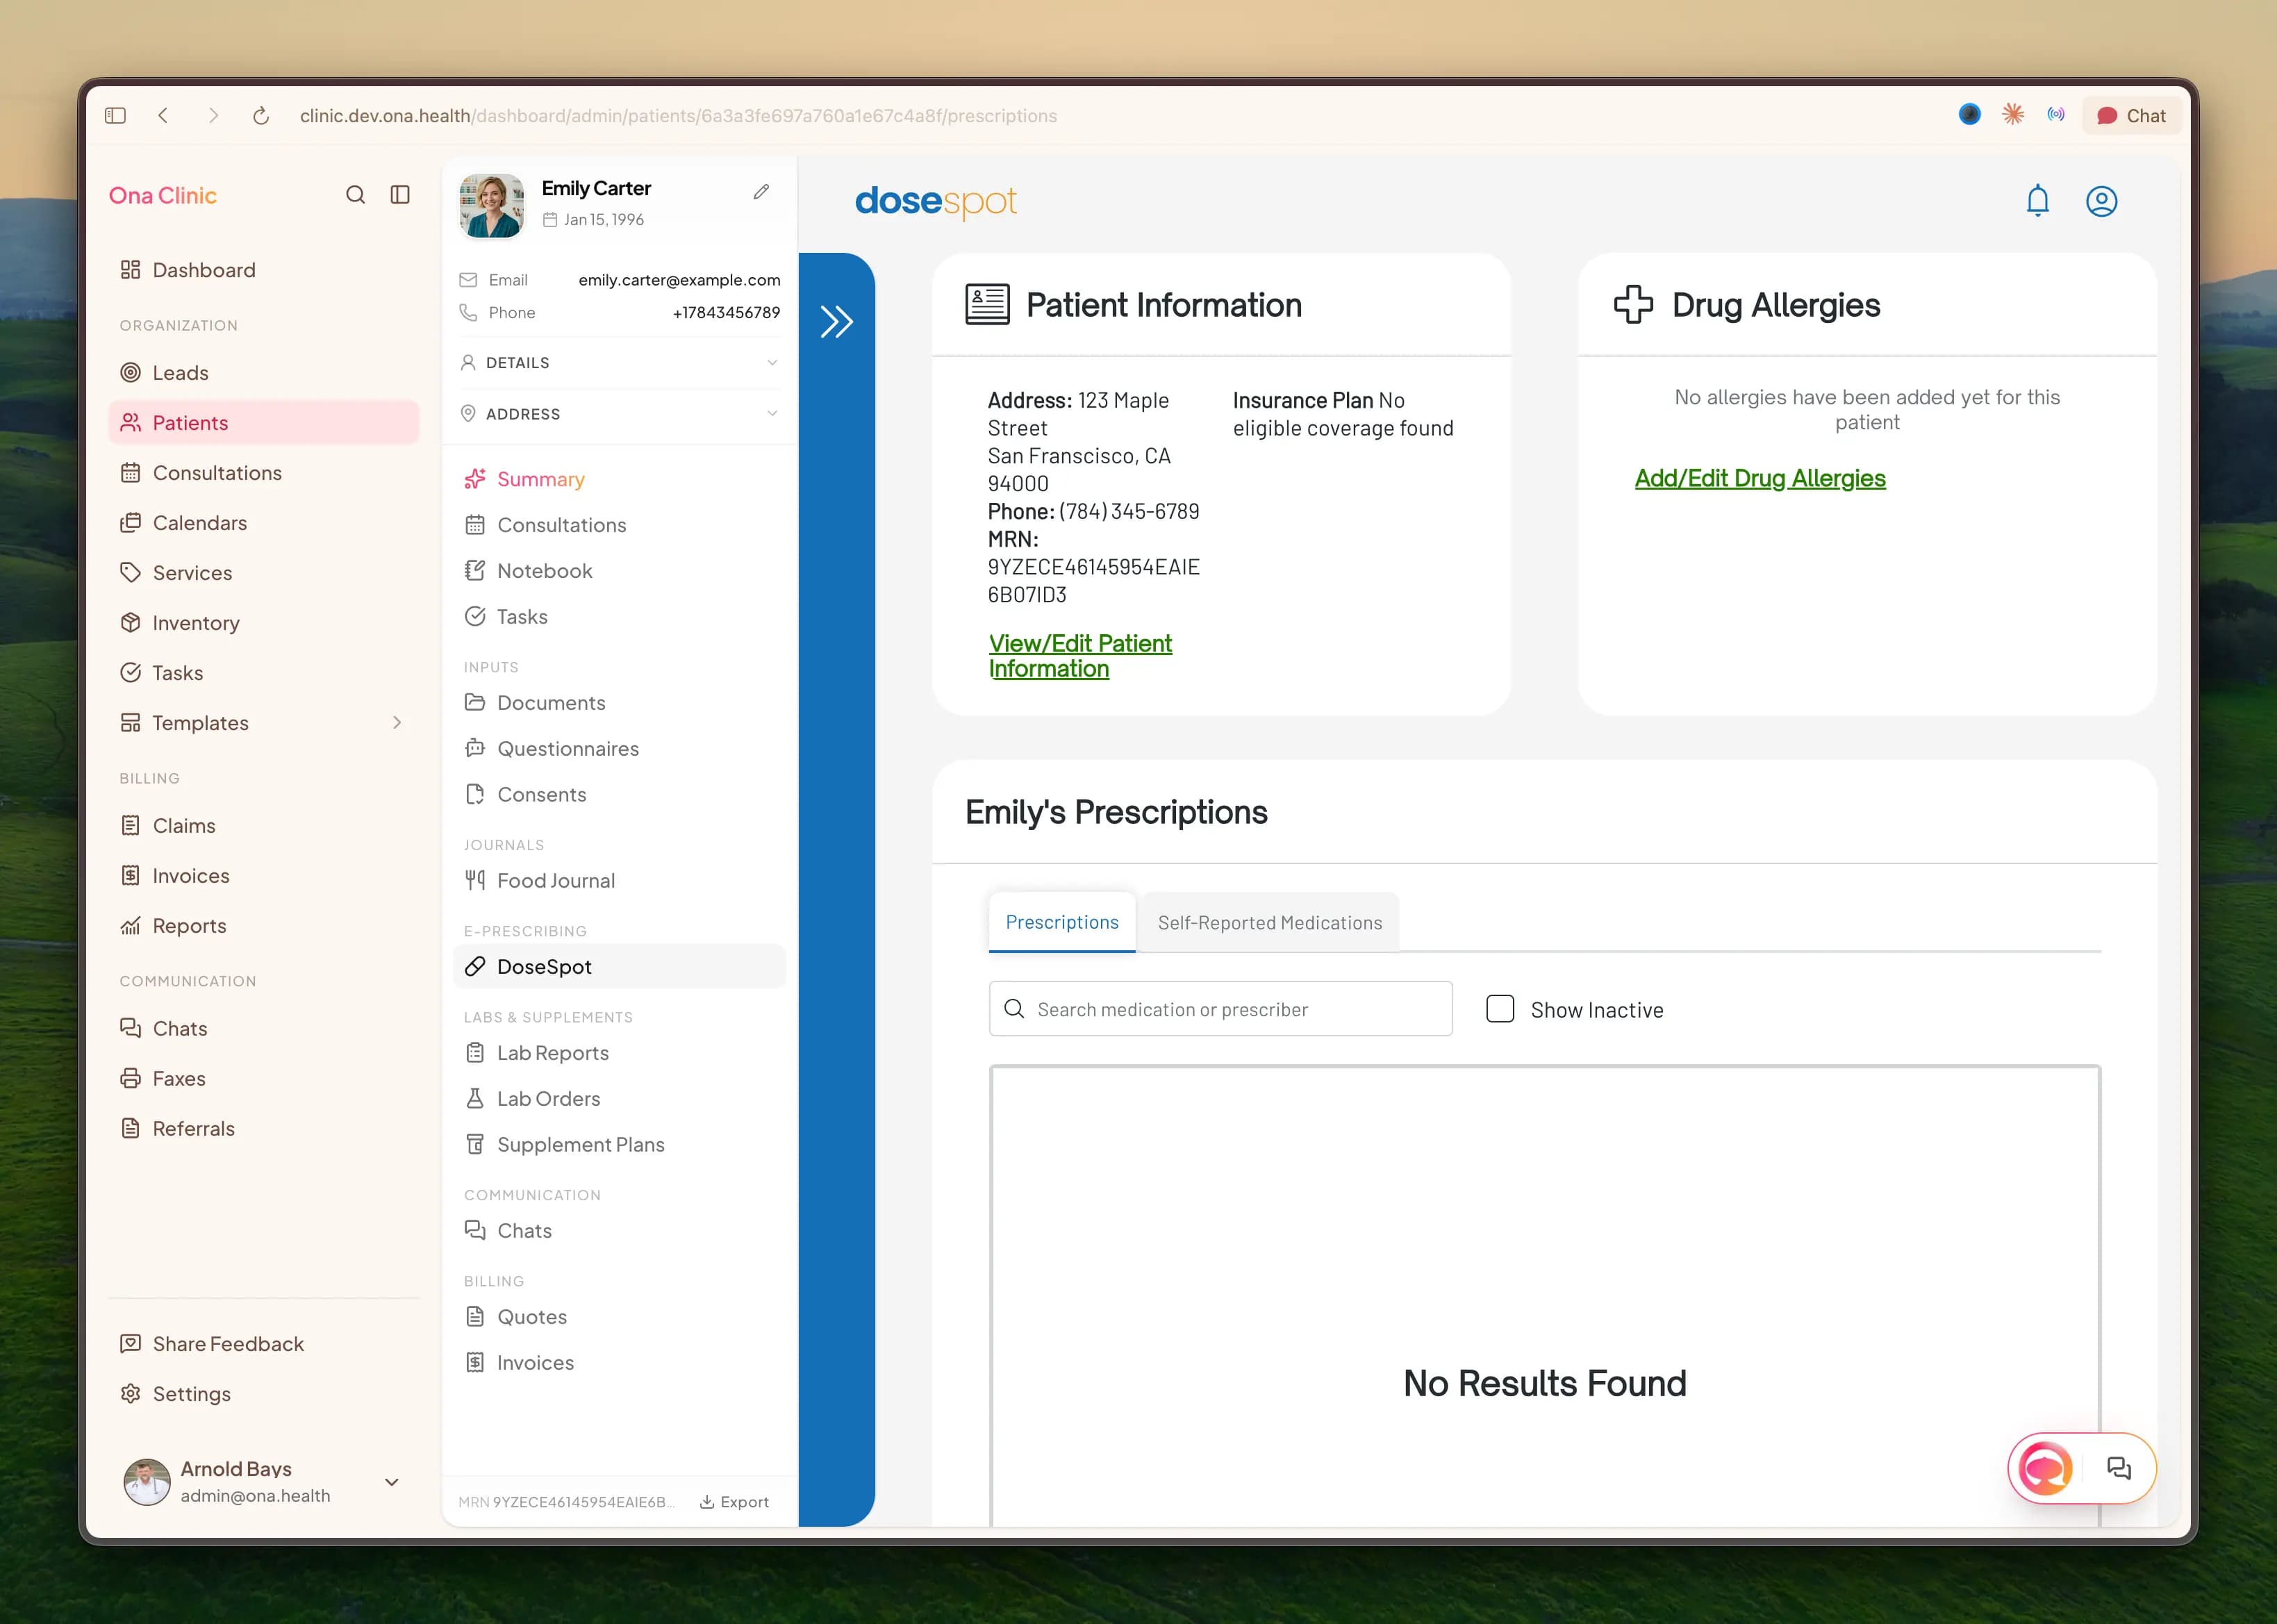Viewport: 2277px width, 1624px height.
Task: Go to Leads in the sidebar
Action: click(x=263, y=373)
